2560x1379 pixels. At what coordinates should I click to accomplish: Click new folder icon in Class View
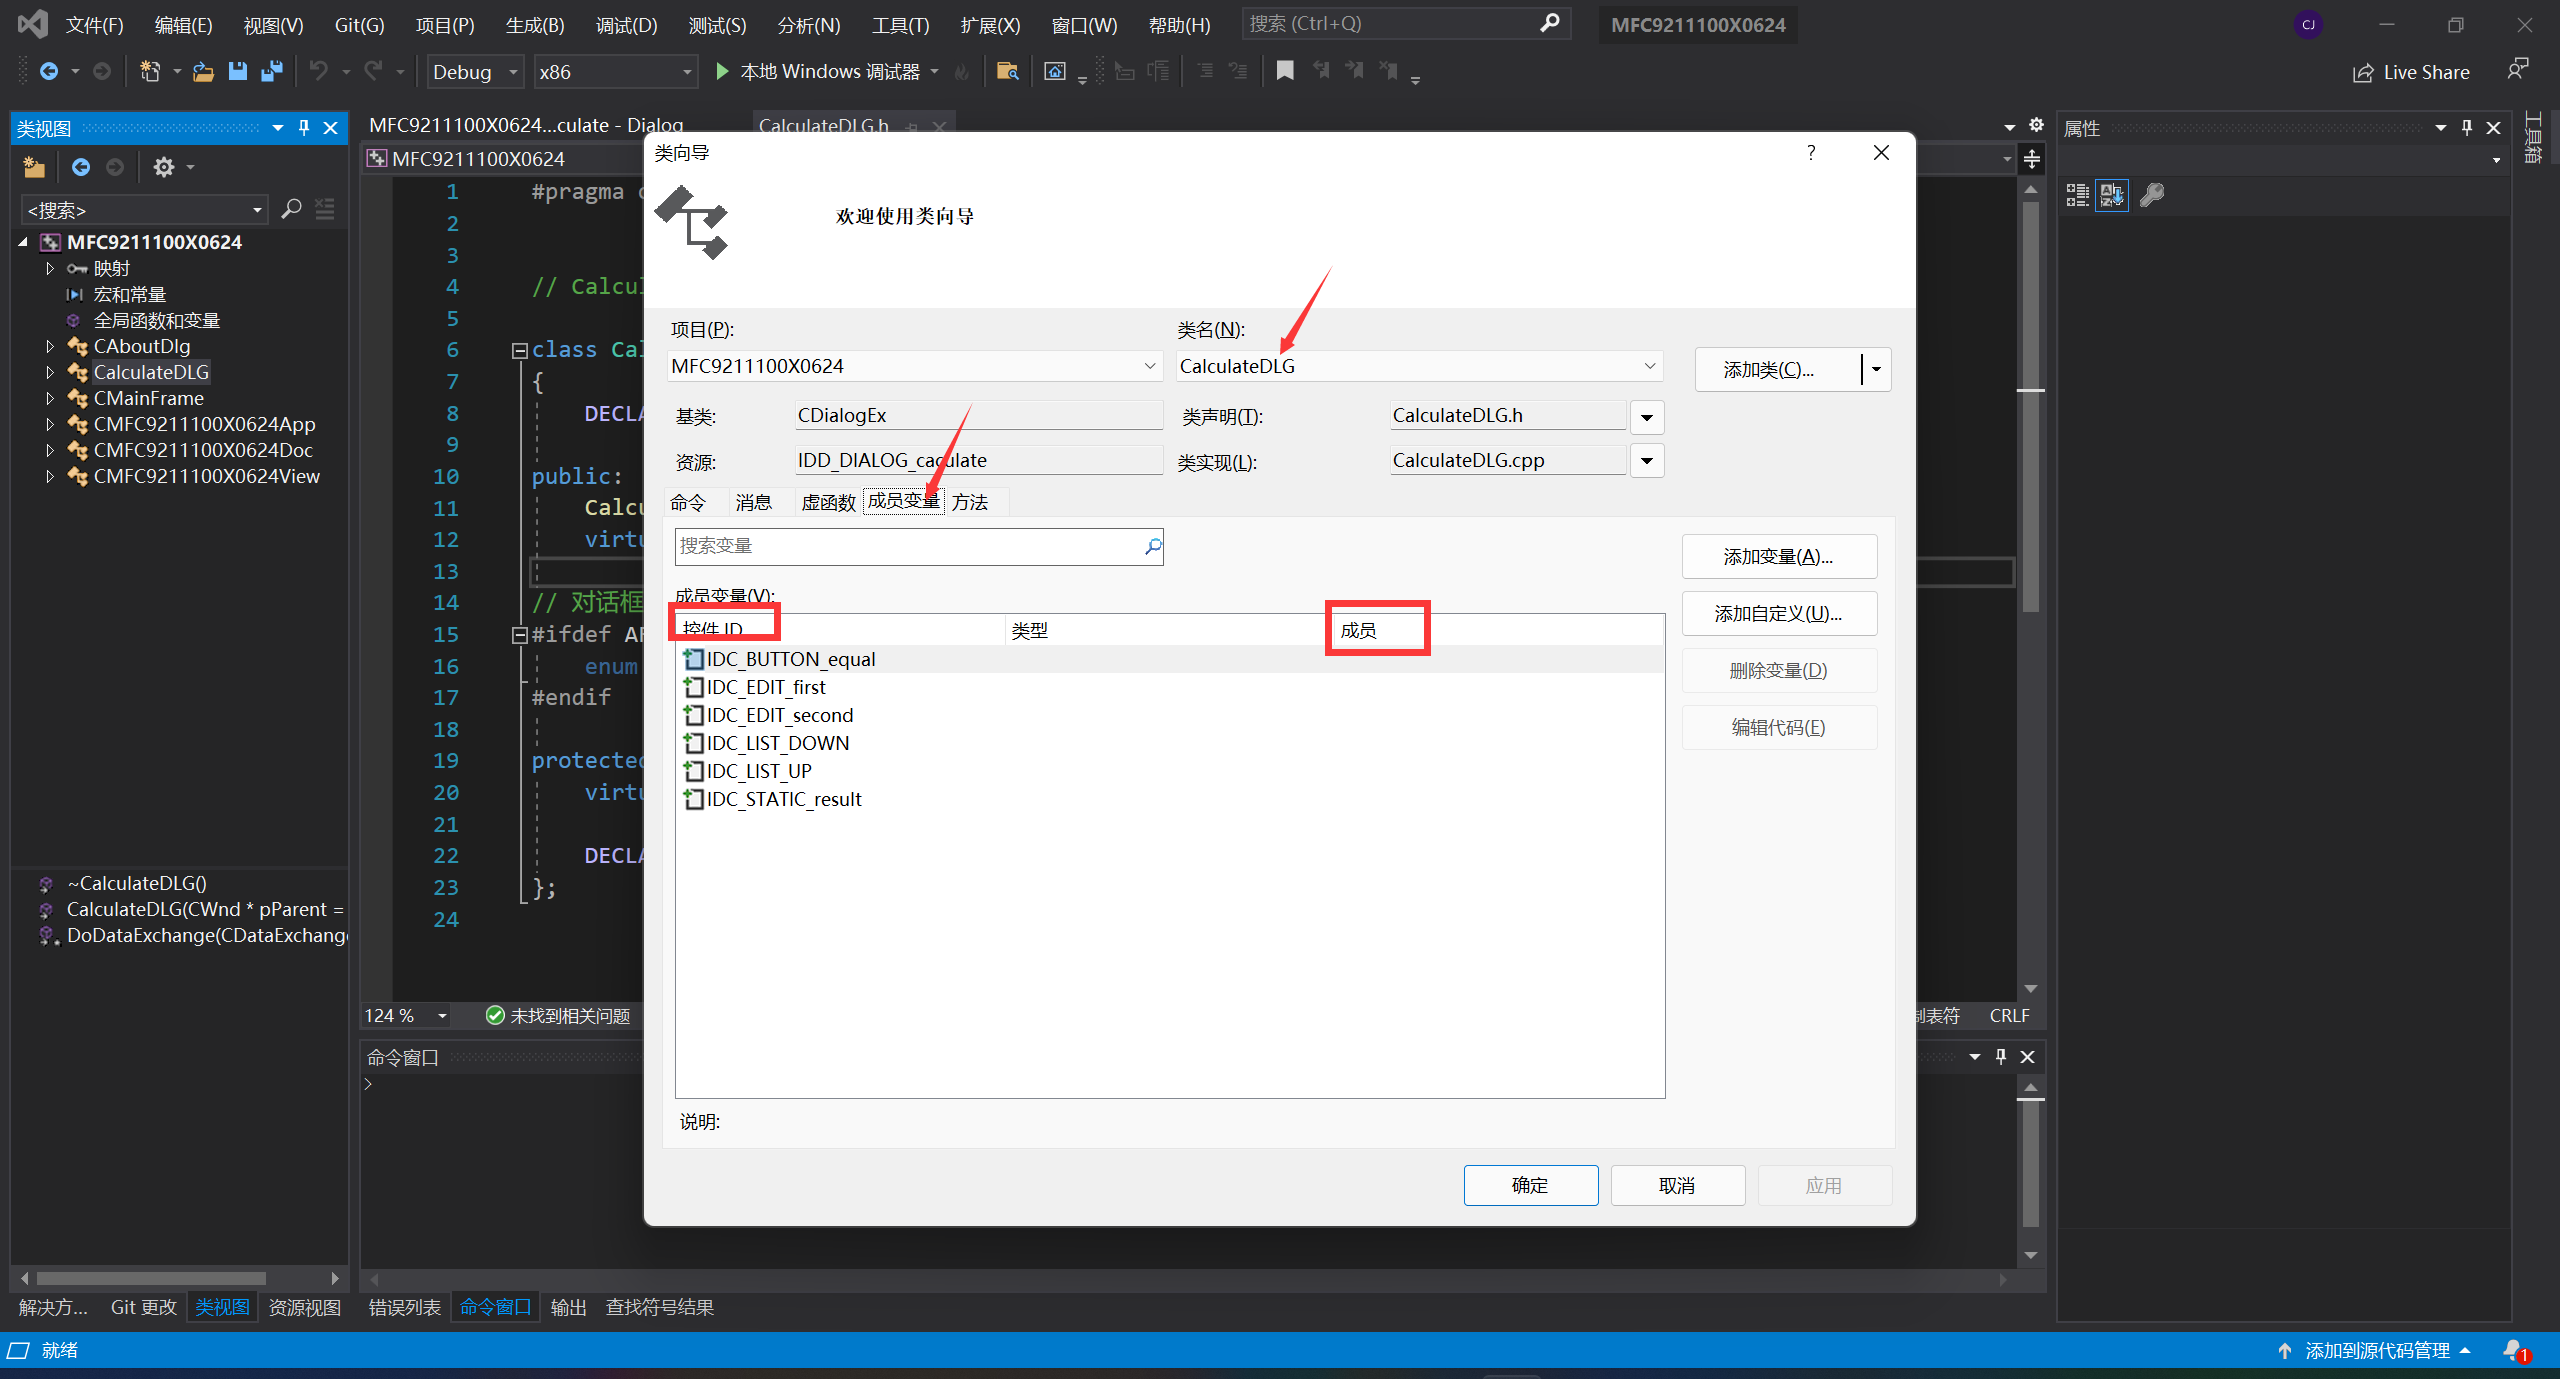coord(34,167)
